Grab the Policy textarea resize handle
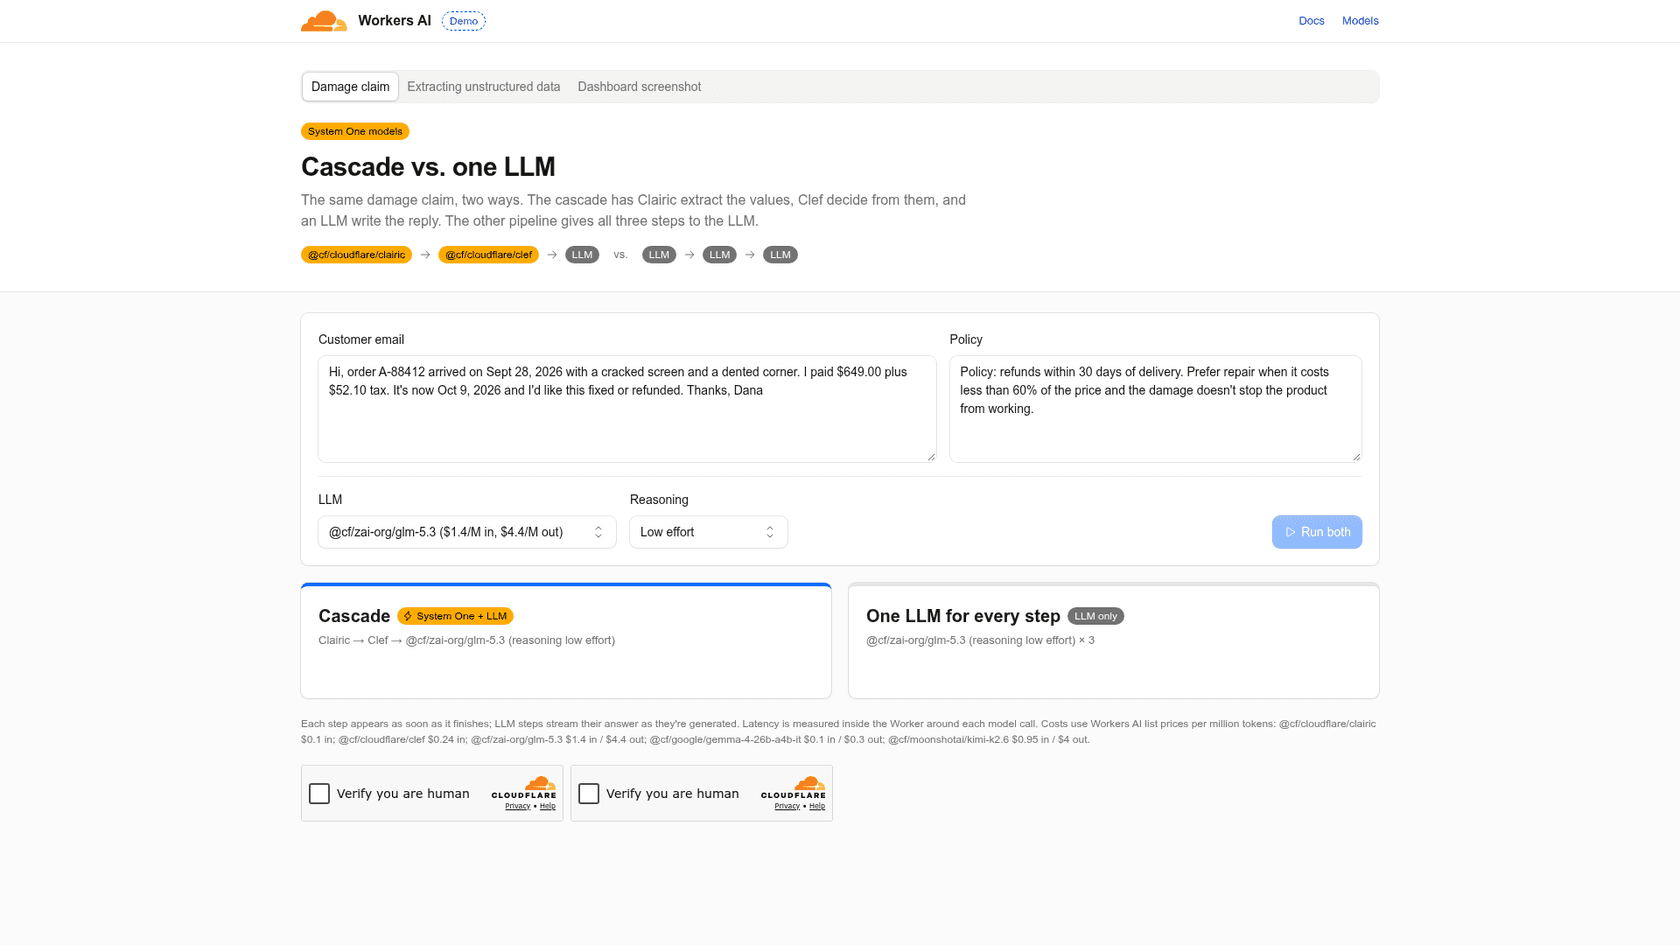Viewport: 1680px width, 945px height. click(x=1356, y=457)
